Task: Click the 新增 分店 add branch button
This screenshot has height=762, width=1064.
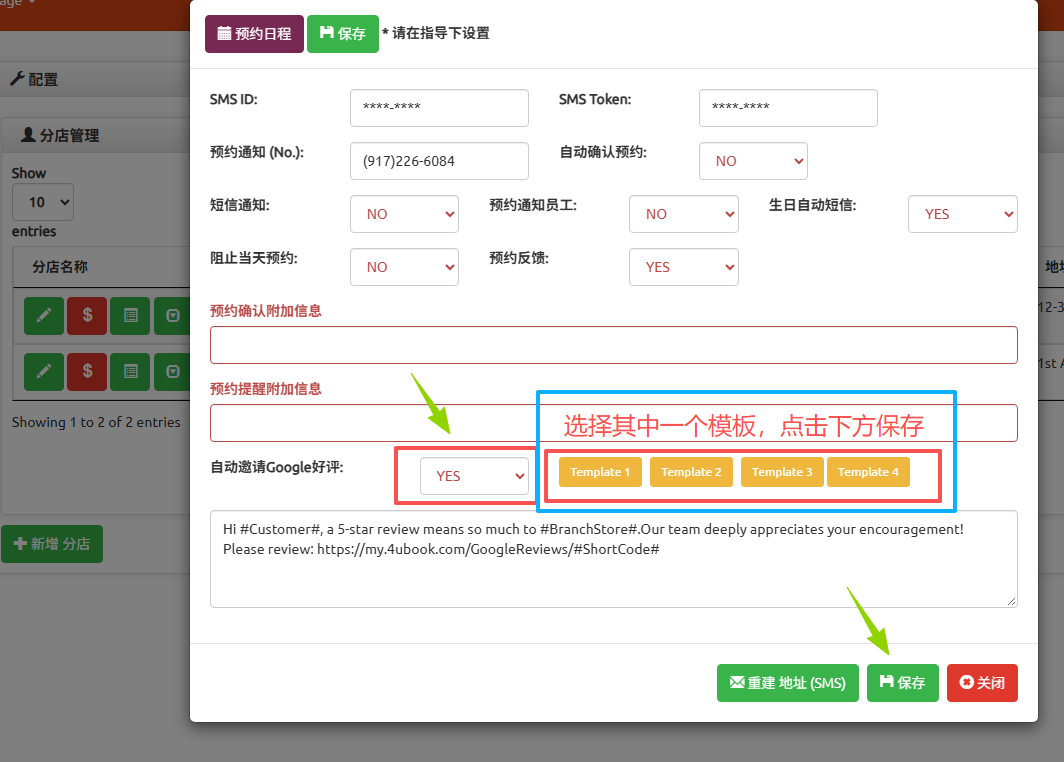Action: click(x=52, y=544)
